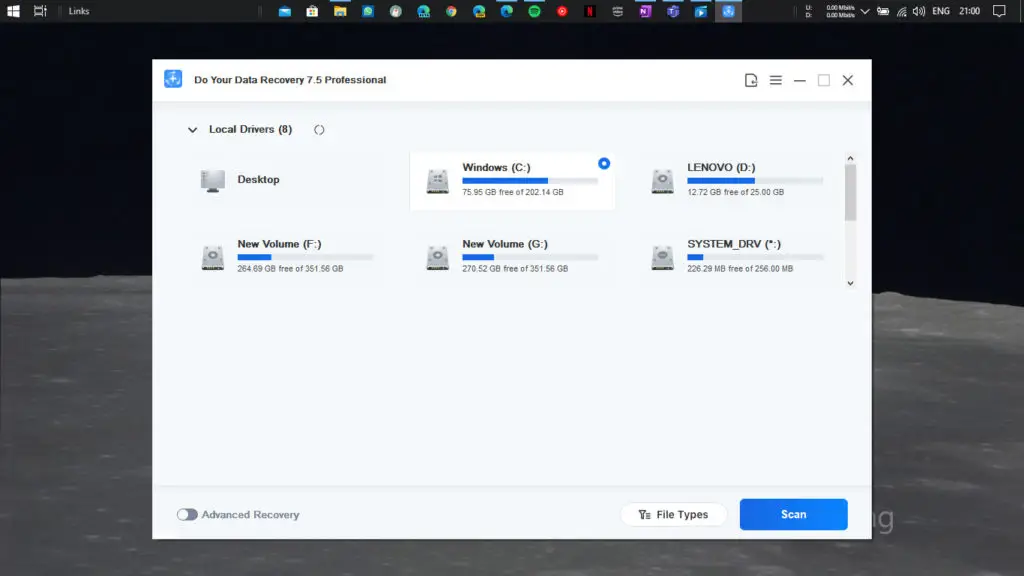This screenshot has width=1024, height=576.
Task: Click the New Volume (F:) usage bar
Action: pos(305,257)
